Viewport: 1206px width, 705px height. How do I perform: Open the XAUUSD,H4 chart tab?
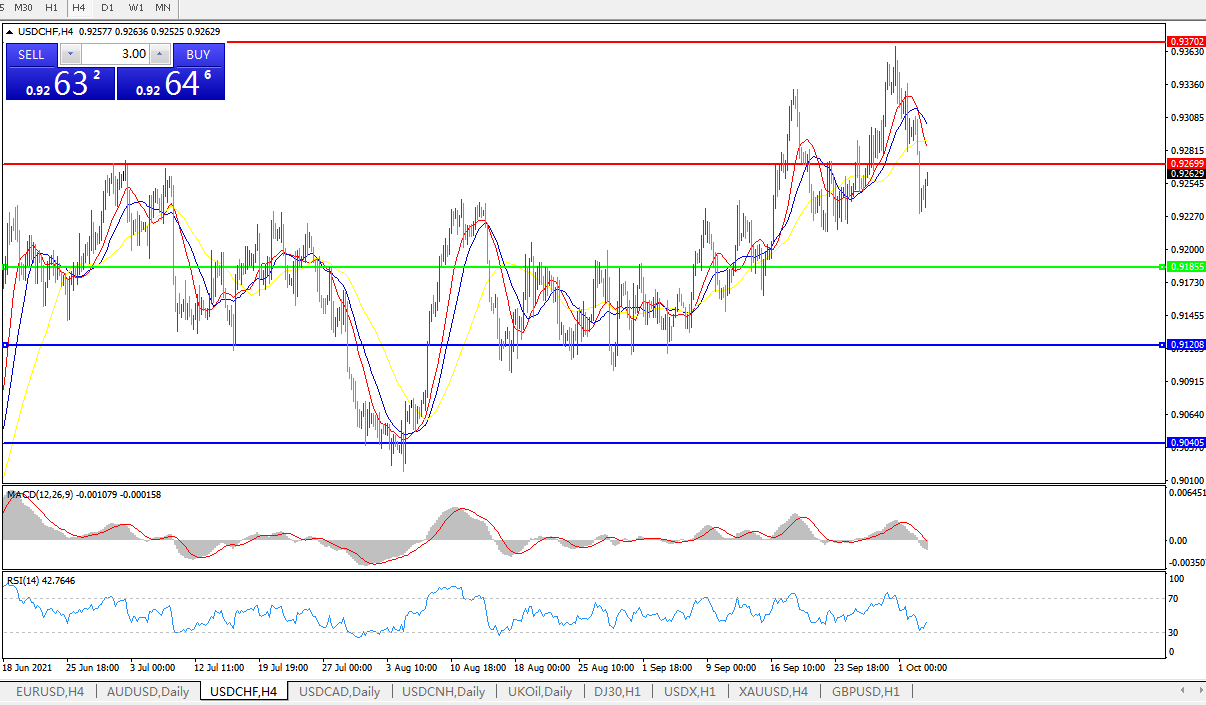pyautogui.click(x=773, y=691)
